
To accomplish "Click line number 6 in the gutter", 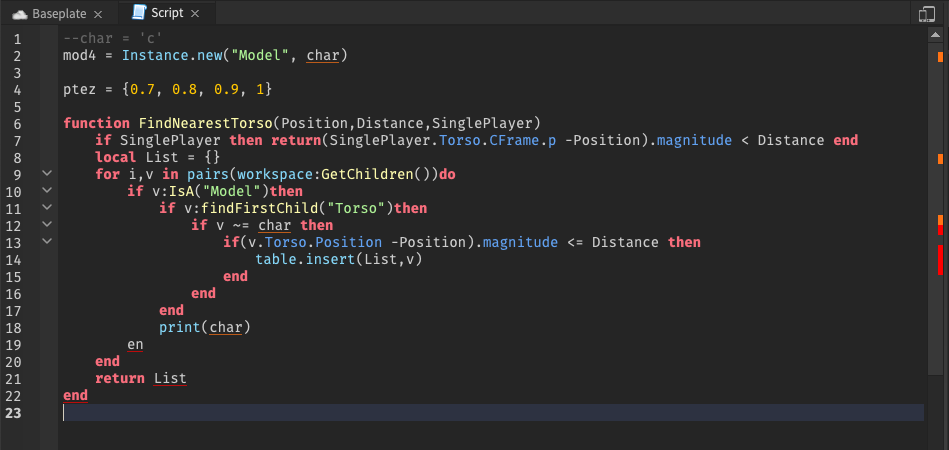I will 17,125.
